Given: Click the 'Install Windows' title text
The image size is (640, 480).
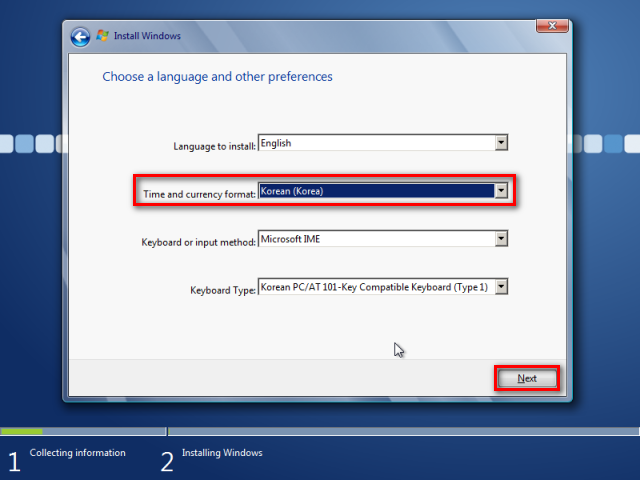Looking at the screenshot, I should (147, 36).
